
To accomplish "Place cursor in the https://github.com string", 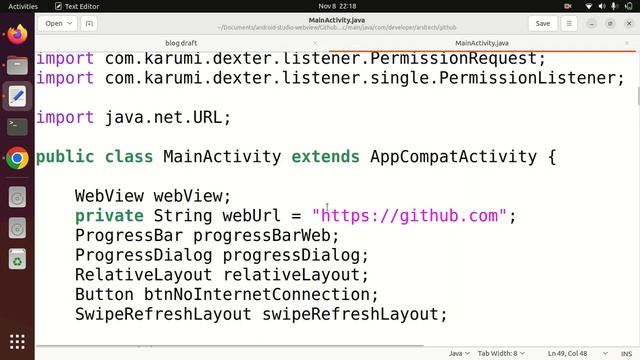I will [409, 216].
